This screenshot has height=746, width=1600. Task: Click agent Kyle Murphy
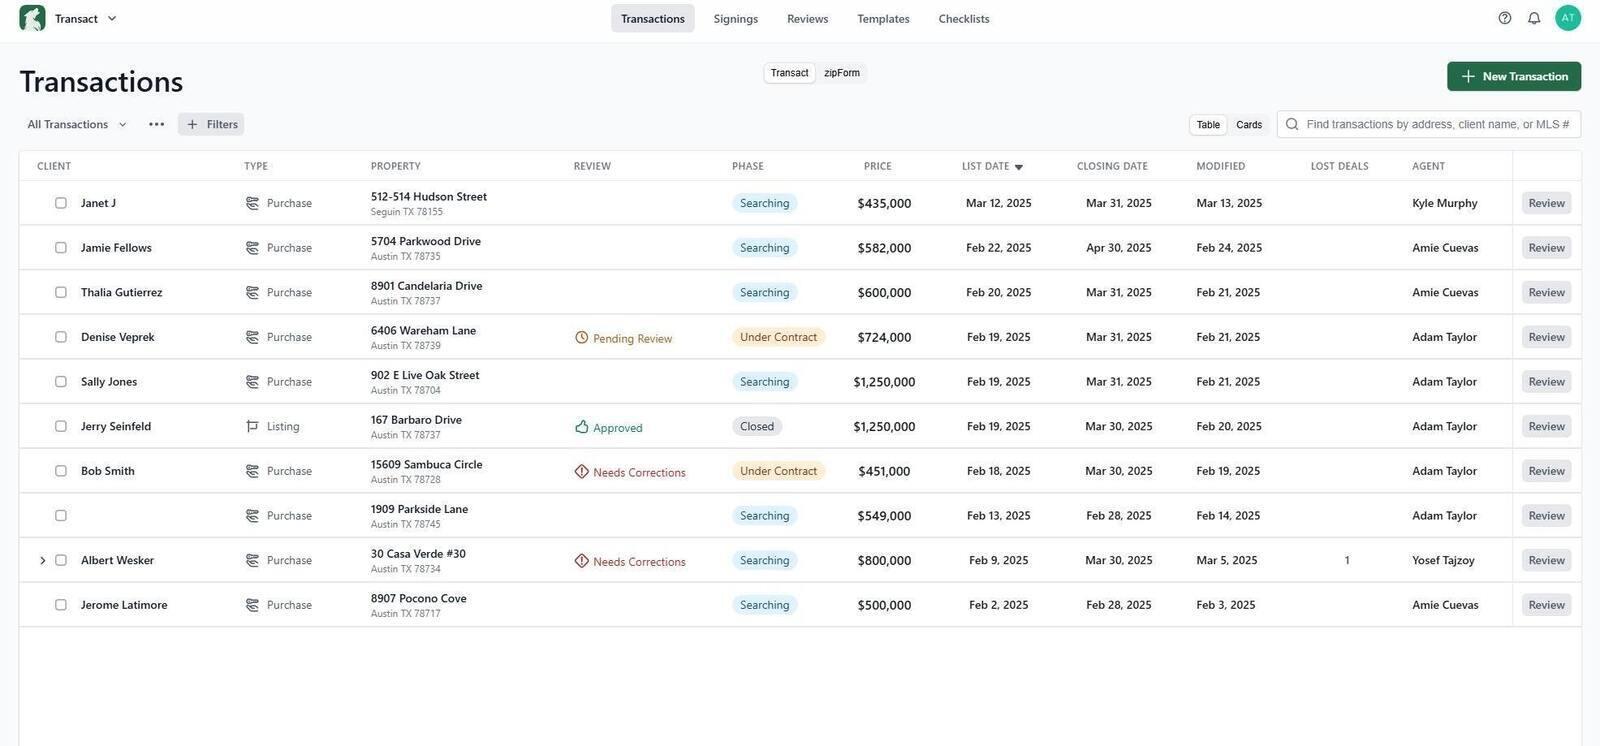[1445, 203]
